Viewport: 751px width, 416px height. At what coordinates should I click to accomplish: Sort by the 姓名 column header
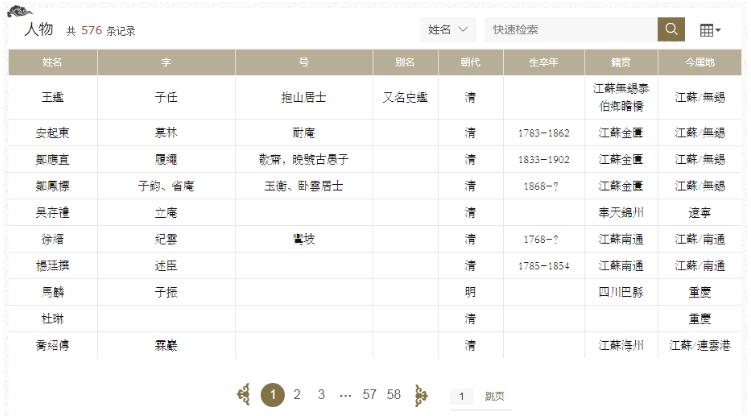(53, 62)
